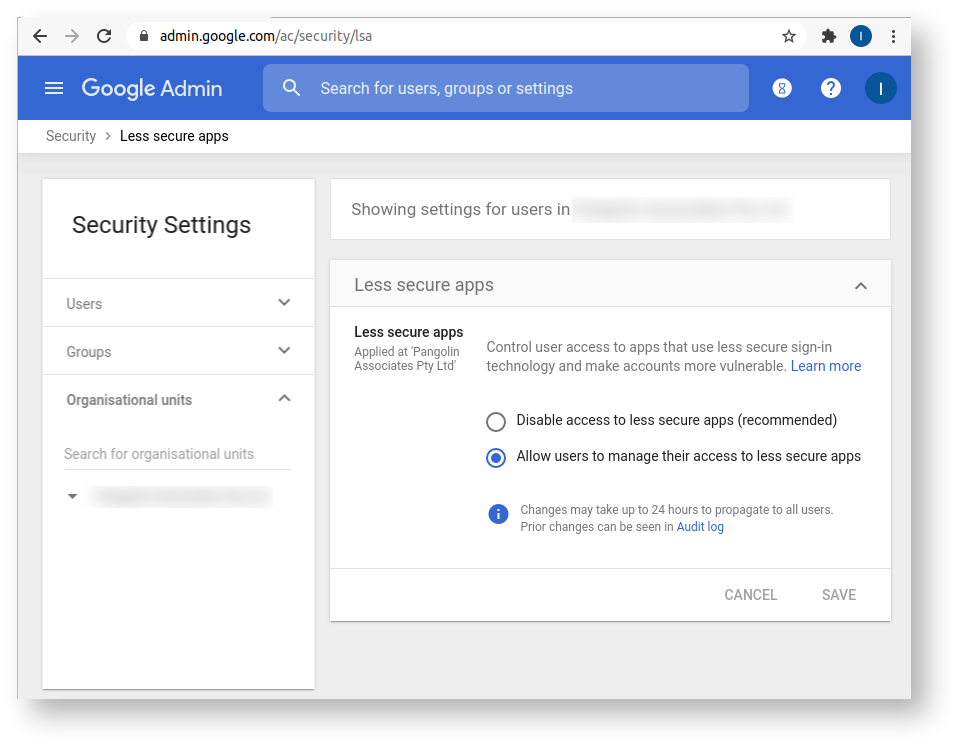Select Allow users to manage their access
This screenshot has height=747, width=959.
click(496, 457)
